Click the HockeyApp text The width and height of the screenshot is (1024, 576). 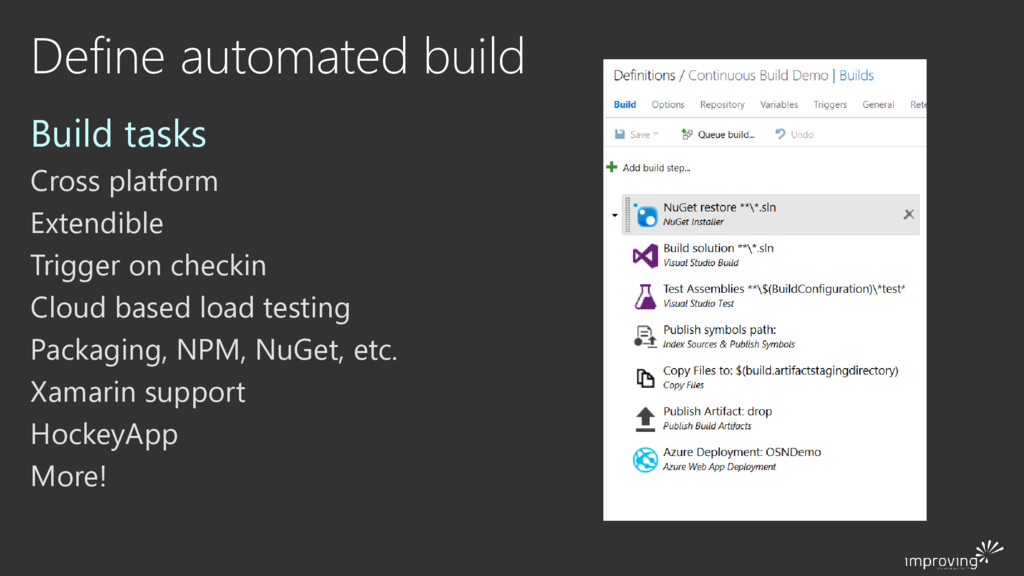(x=104, y=435)
